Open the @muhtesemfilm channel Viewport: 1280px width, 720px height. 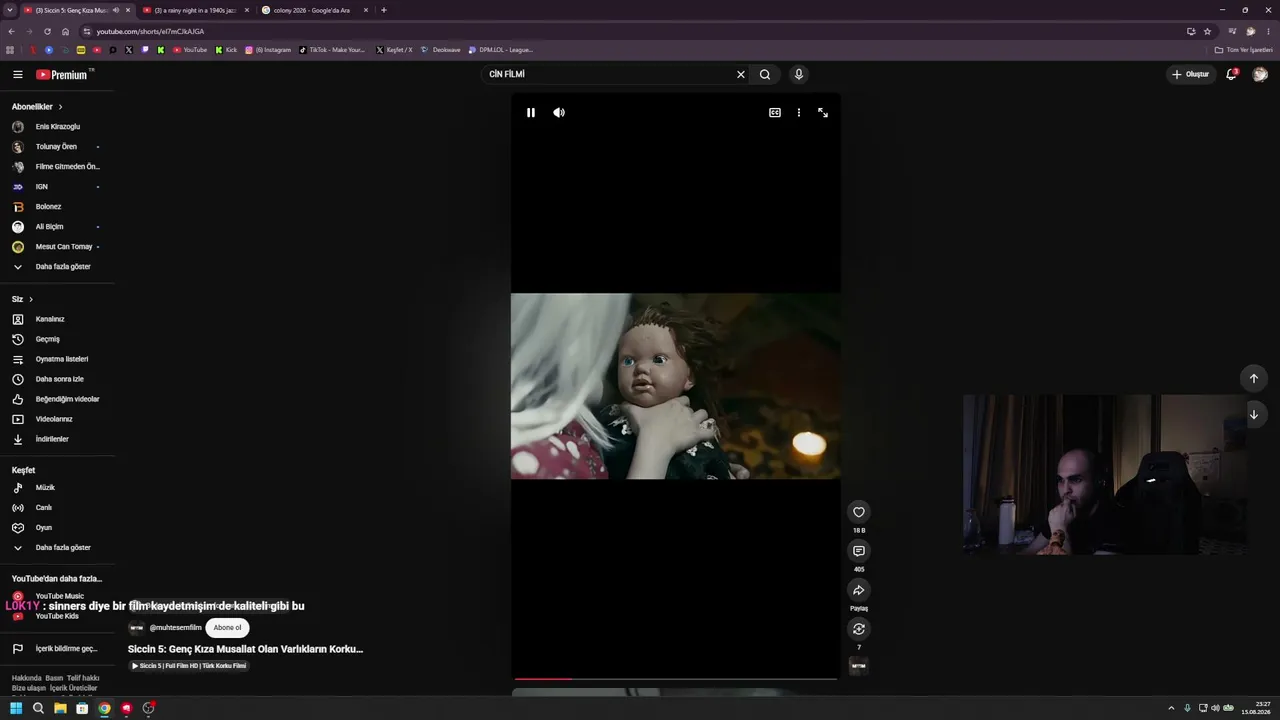[x=175, y=628]
